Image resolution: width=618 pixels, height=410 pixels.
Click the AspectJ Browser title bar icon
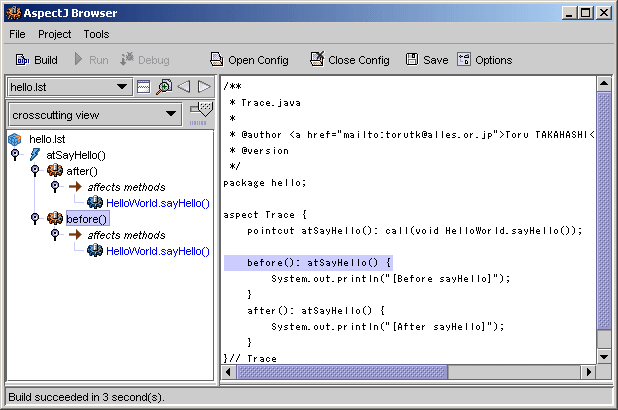[13, 13]
